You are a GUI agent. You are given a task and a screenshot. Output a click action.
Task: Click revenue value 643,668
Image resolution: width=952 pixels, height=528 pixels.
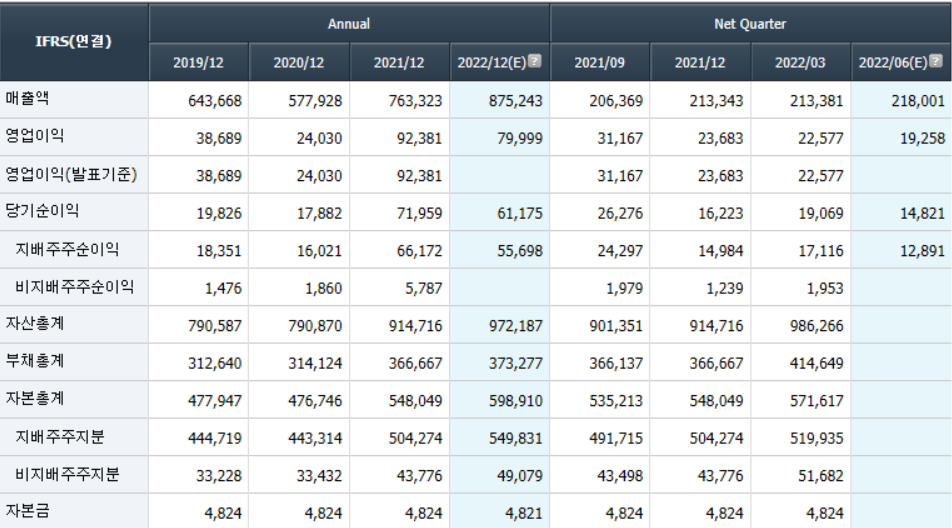[215, 101]
